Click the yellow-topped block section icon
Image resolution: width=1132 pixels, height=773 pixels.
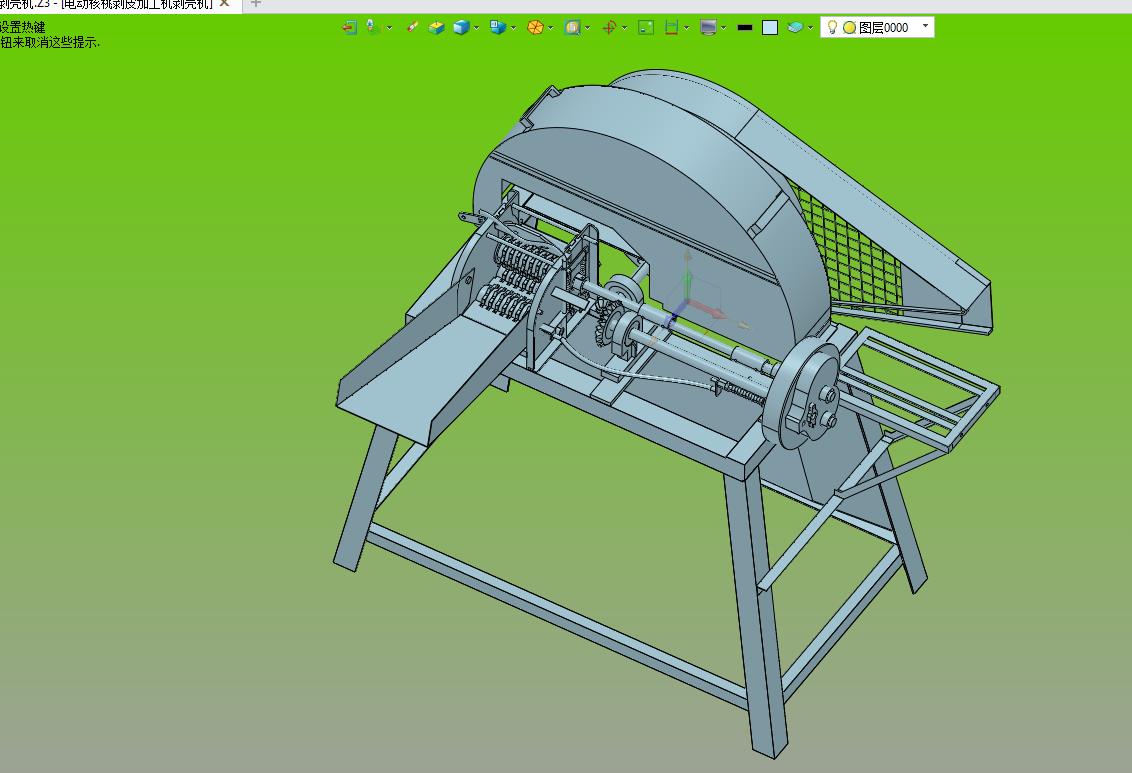tap(436, 27)
